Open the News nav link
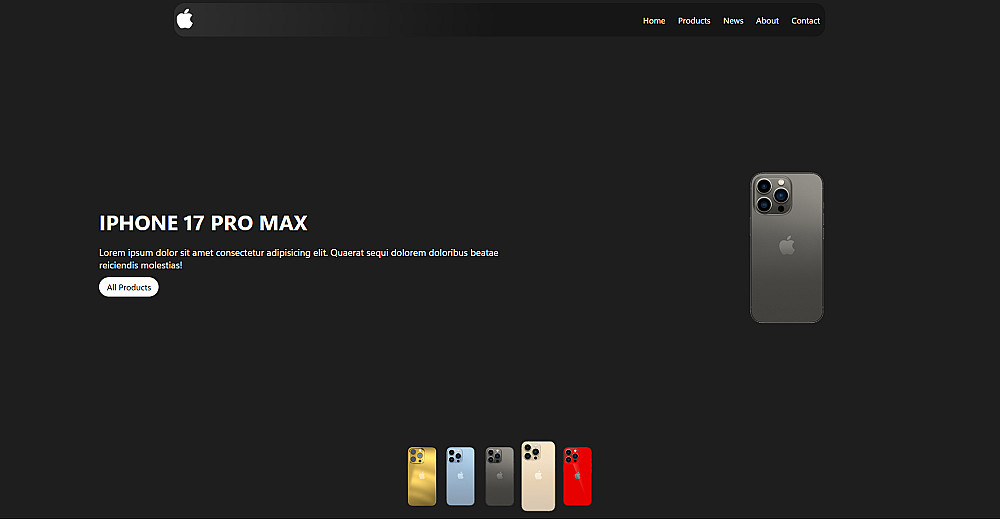This screenshot has height=519, width=1000. click(733, 21)
